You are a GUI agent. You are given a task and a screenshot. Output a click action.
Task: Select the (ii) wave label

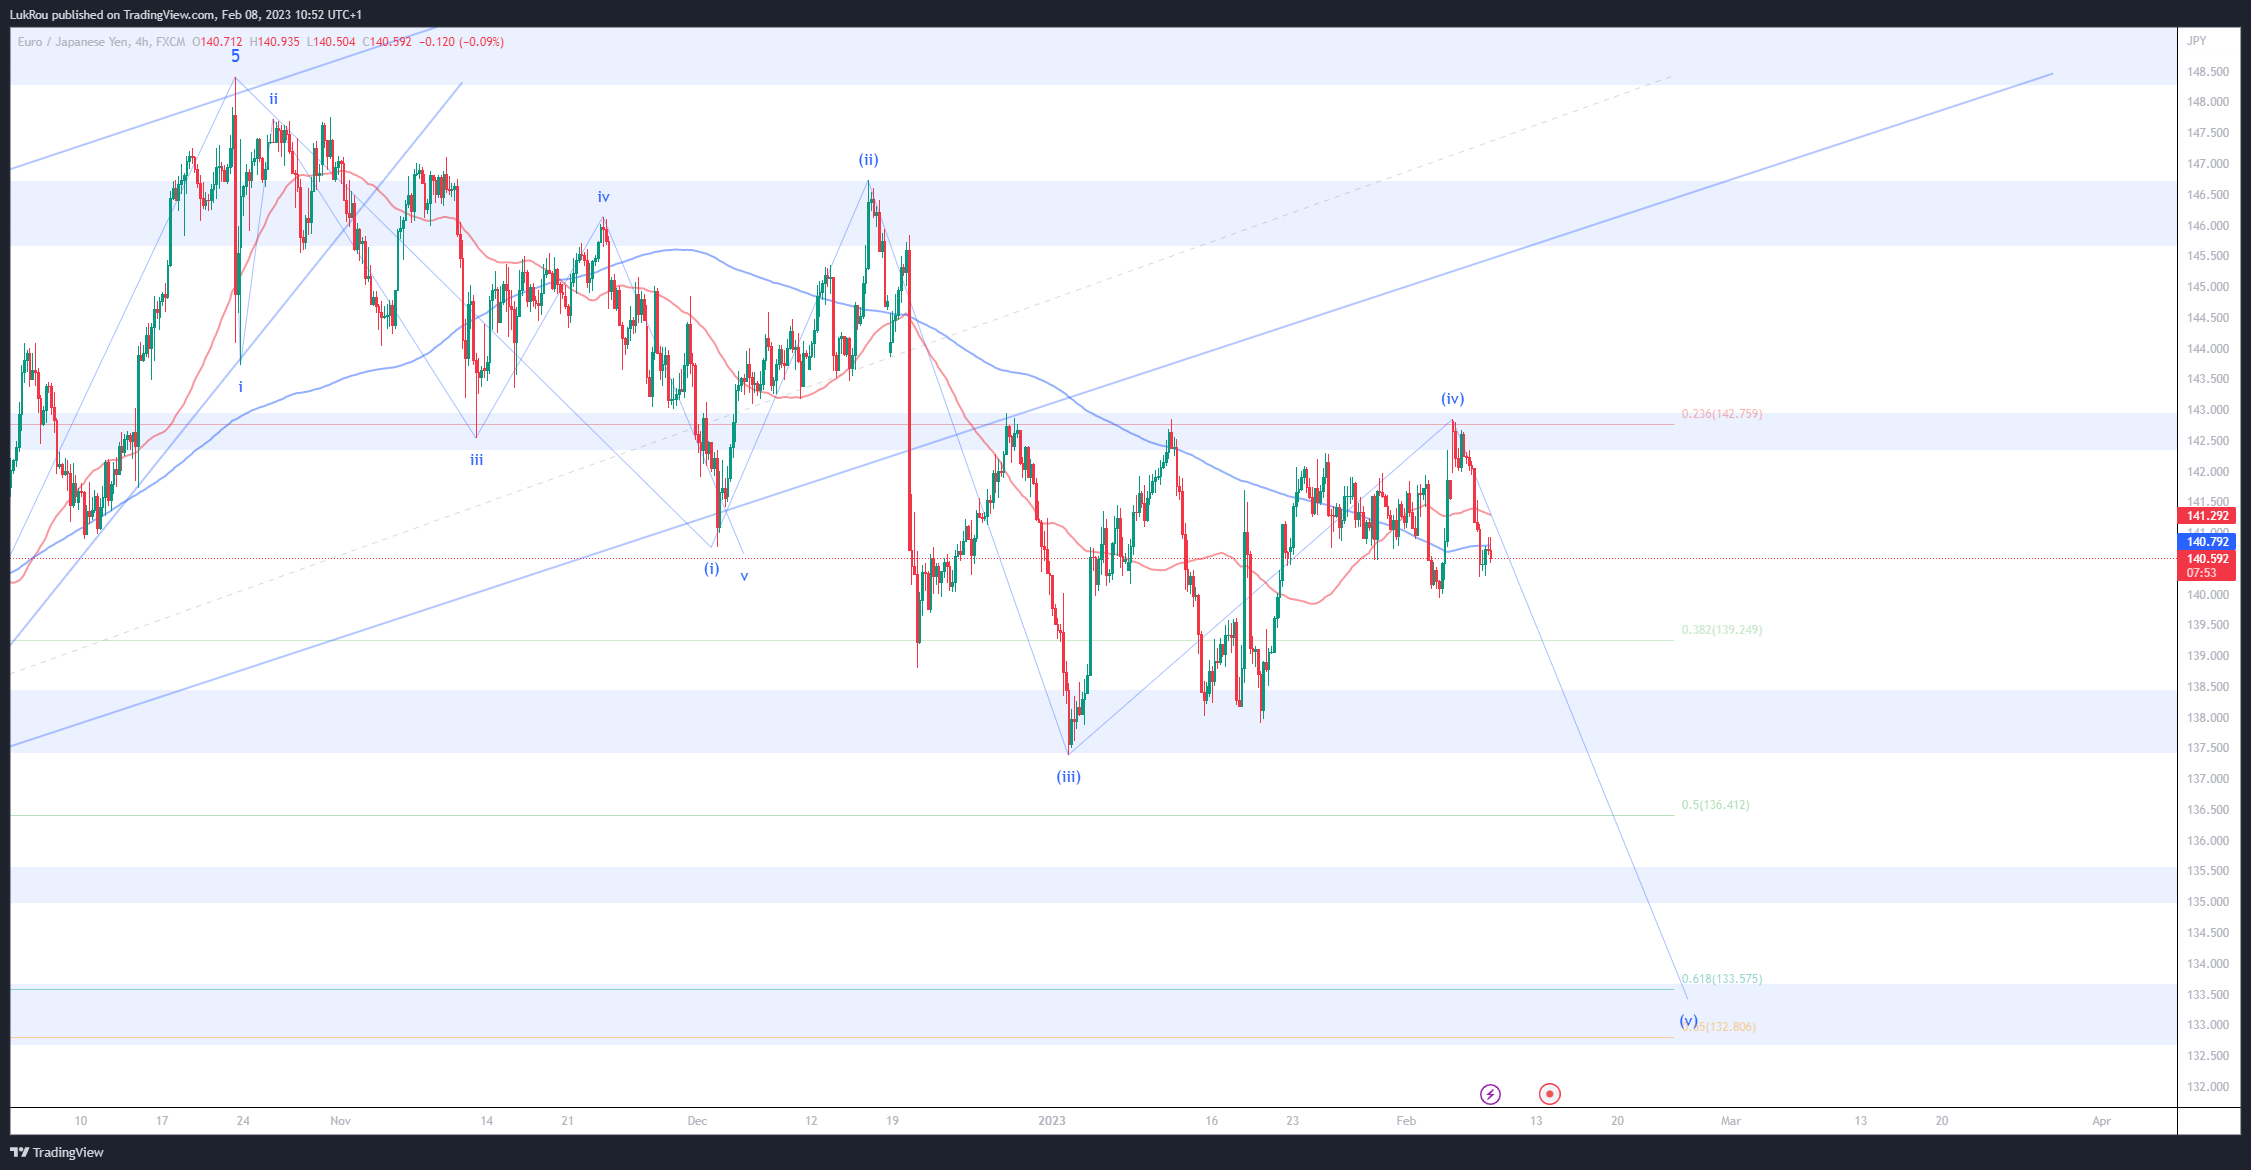(868, 159)
